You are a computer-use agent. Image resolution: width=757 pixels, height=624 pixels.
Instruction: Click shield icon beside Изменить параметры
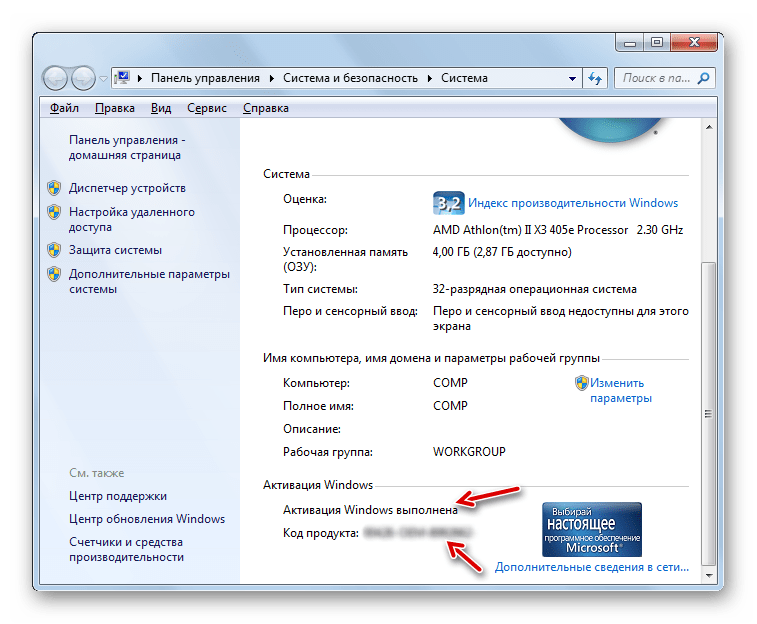point(582,383)
